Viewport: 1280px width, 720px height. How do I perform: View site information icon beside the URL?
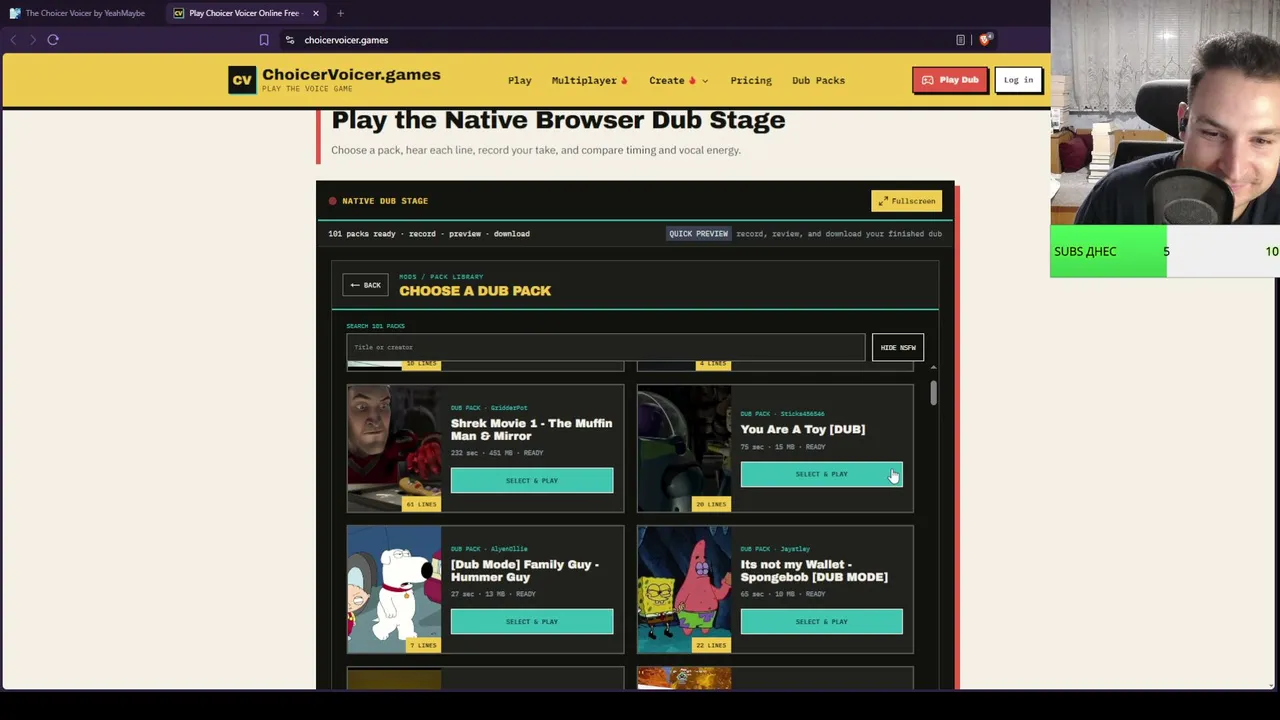click(290, 40)
